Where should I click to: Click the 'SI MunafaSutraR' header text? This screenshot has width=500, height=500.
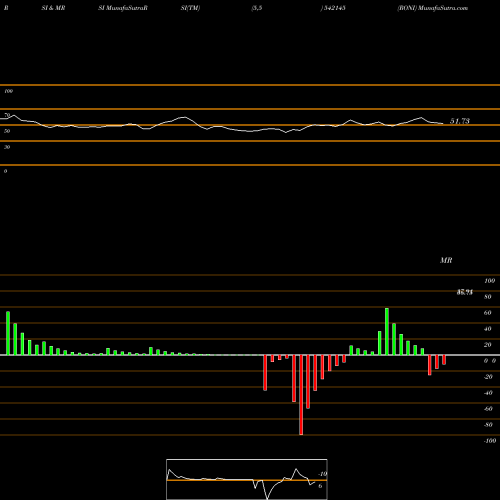(123, 8)
